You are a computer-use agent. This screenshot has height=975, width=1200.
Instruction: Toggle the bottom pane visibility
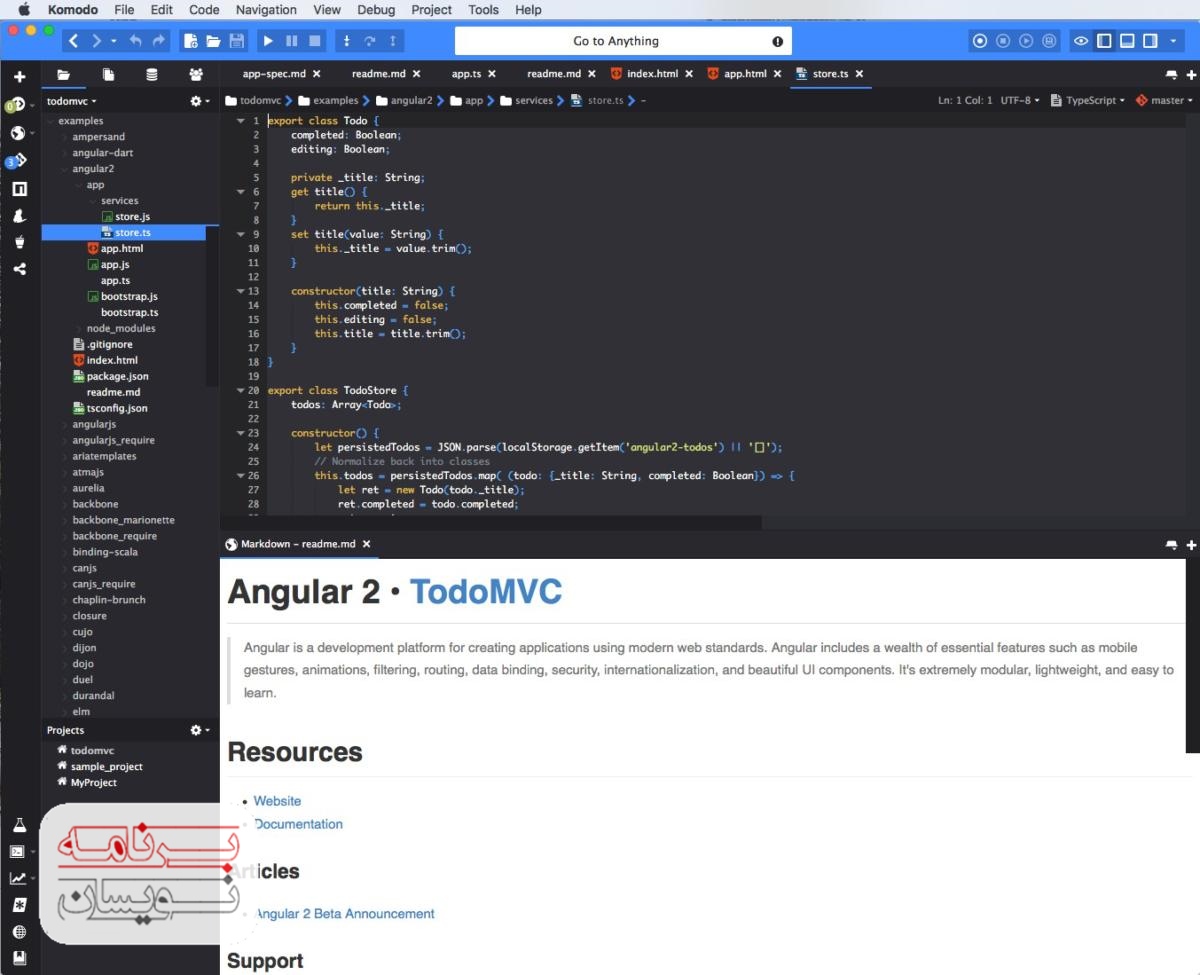pos(1127,41)
